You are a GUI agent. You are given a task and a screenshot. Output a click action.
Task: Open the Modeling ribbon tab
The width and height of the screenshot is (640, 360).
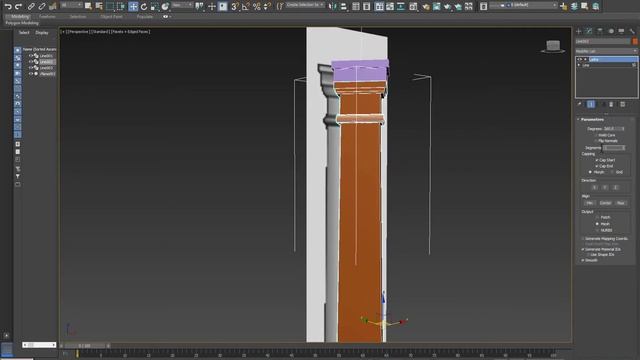pyautogui.click(x=20, y=17)
